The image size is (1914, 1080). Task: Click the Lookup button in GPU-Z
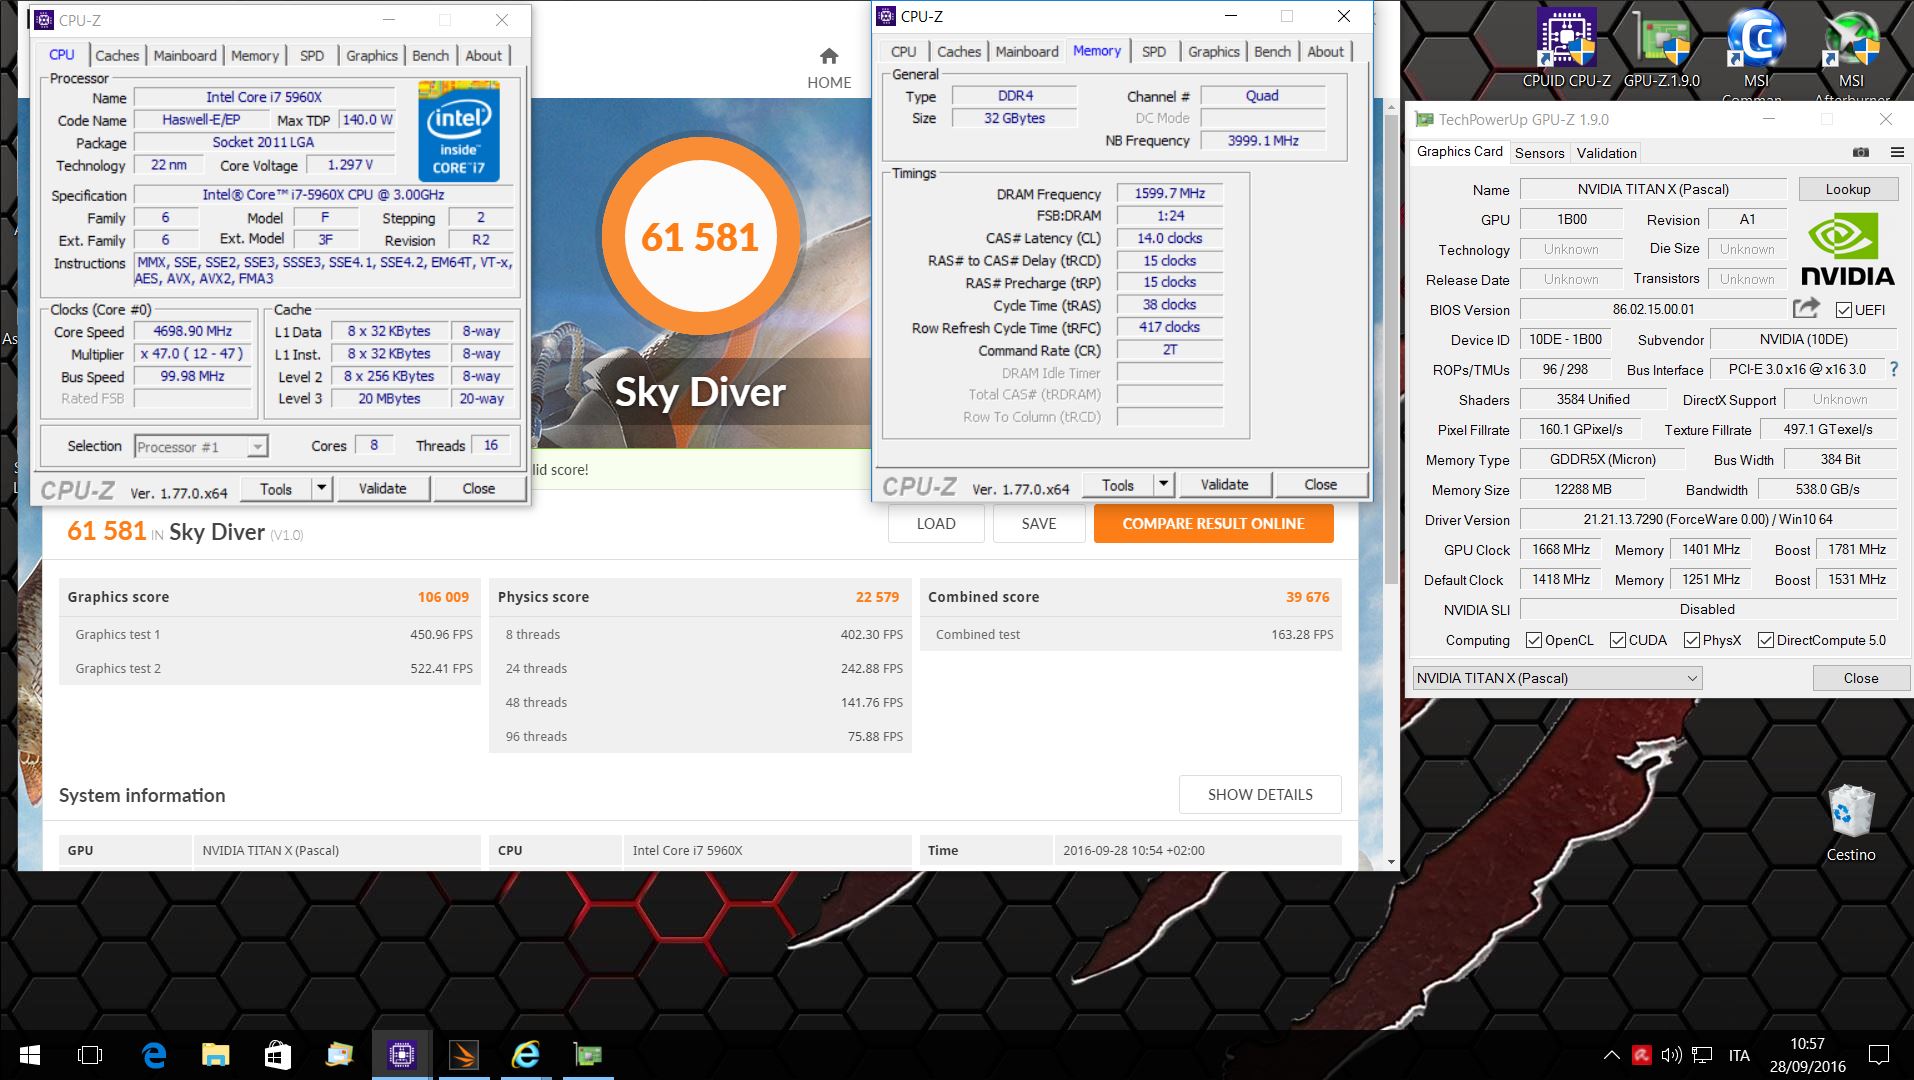pyautogui.click(x=1847, y=189)
